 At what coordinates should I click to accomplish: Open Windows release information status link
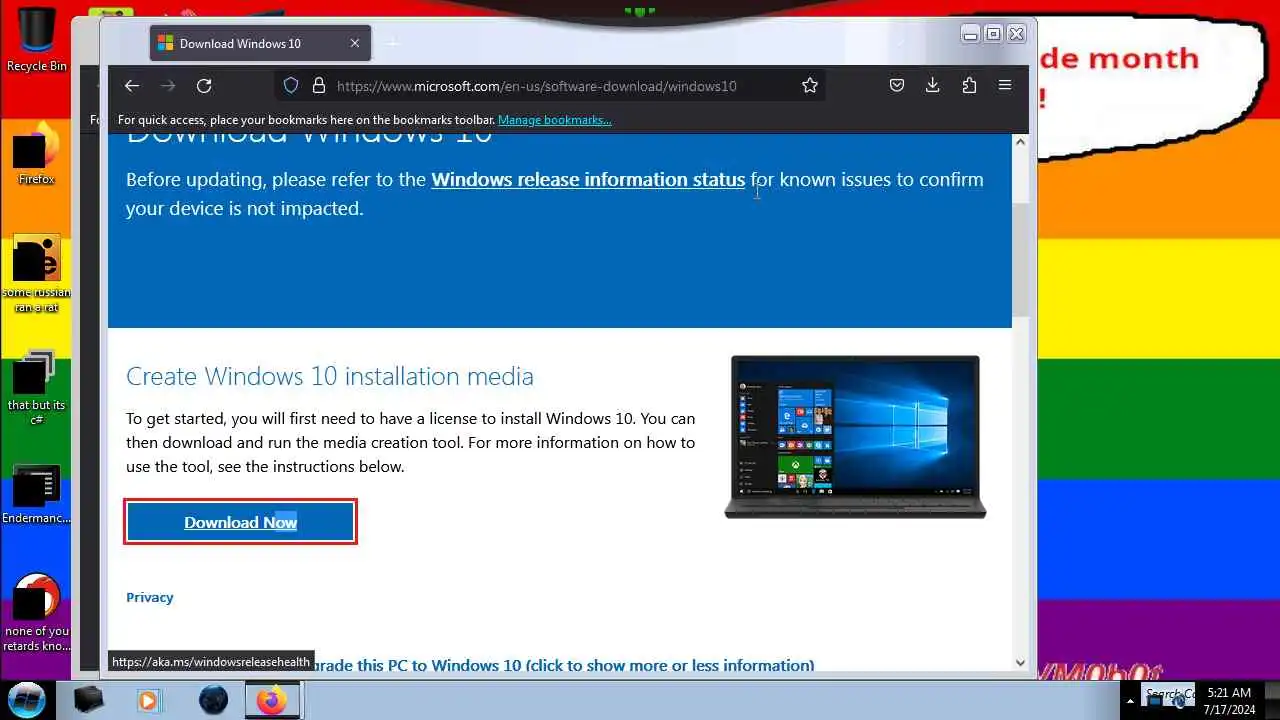pos(588,180)
